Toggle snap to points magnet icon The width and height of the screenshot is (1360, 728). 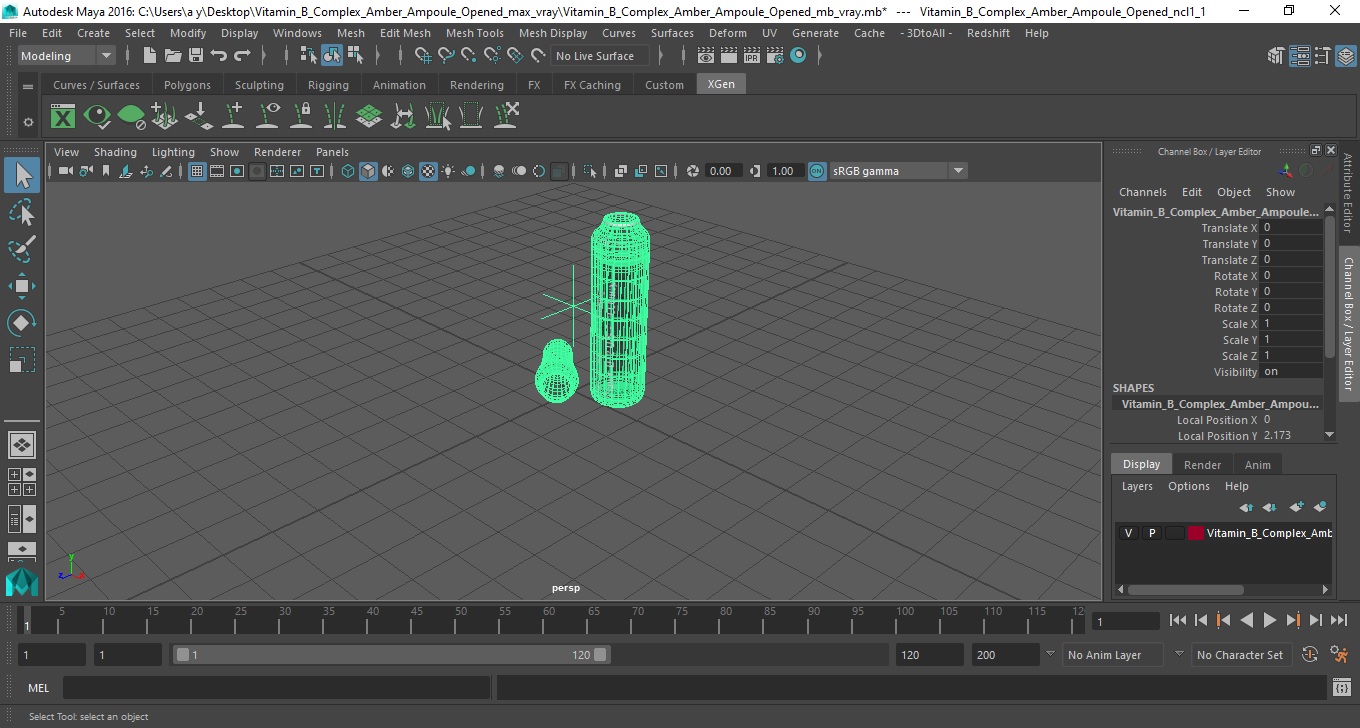tap(469, 56)
